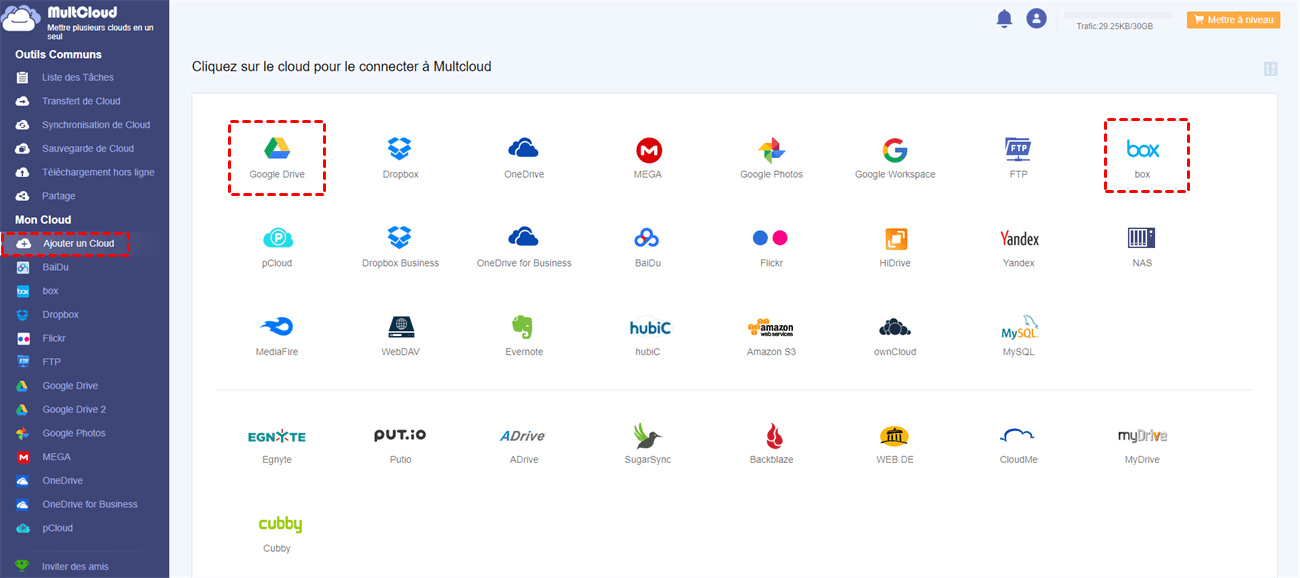Select the WEB.DE cloud
This screenshot has width=1300, height=578.
895,444
